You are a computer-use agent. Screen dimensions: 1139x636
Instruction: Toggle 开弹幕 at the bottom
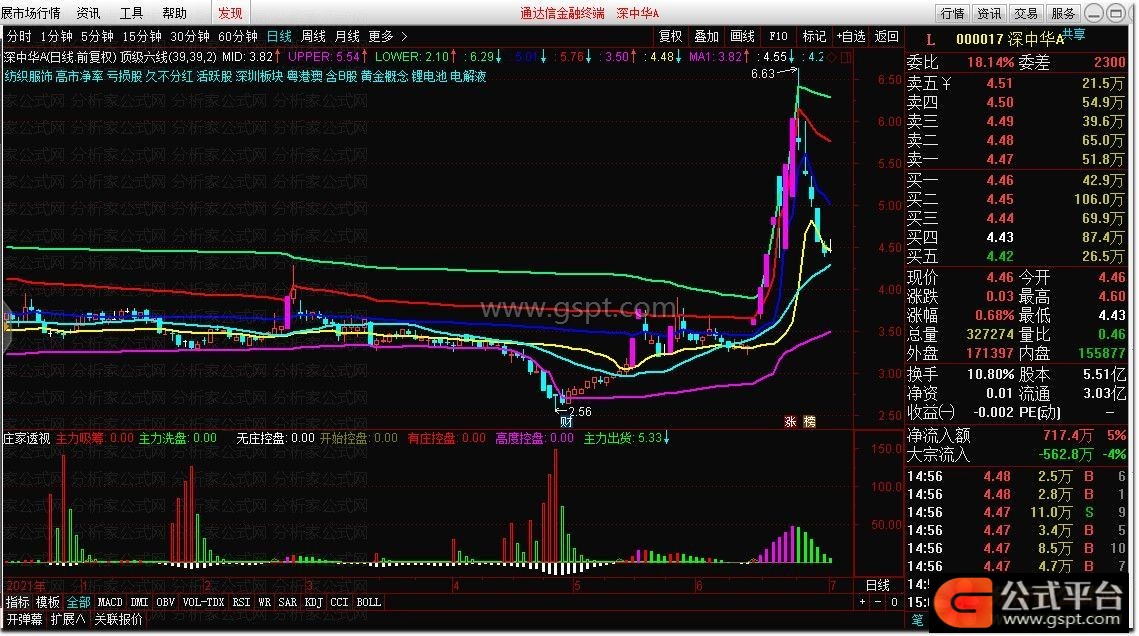(25, 619)
